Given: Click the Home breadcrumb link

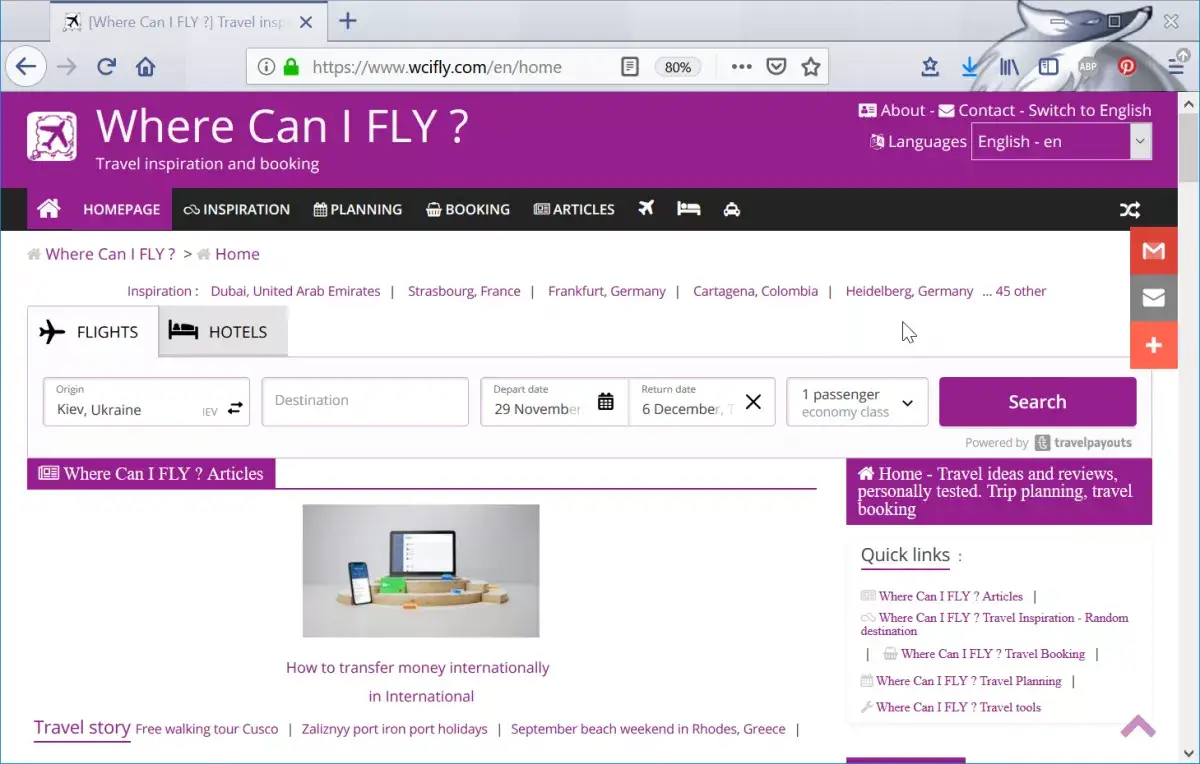Looking at the screenshot, I should tap(237, 254).
